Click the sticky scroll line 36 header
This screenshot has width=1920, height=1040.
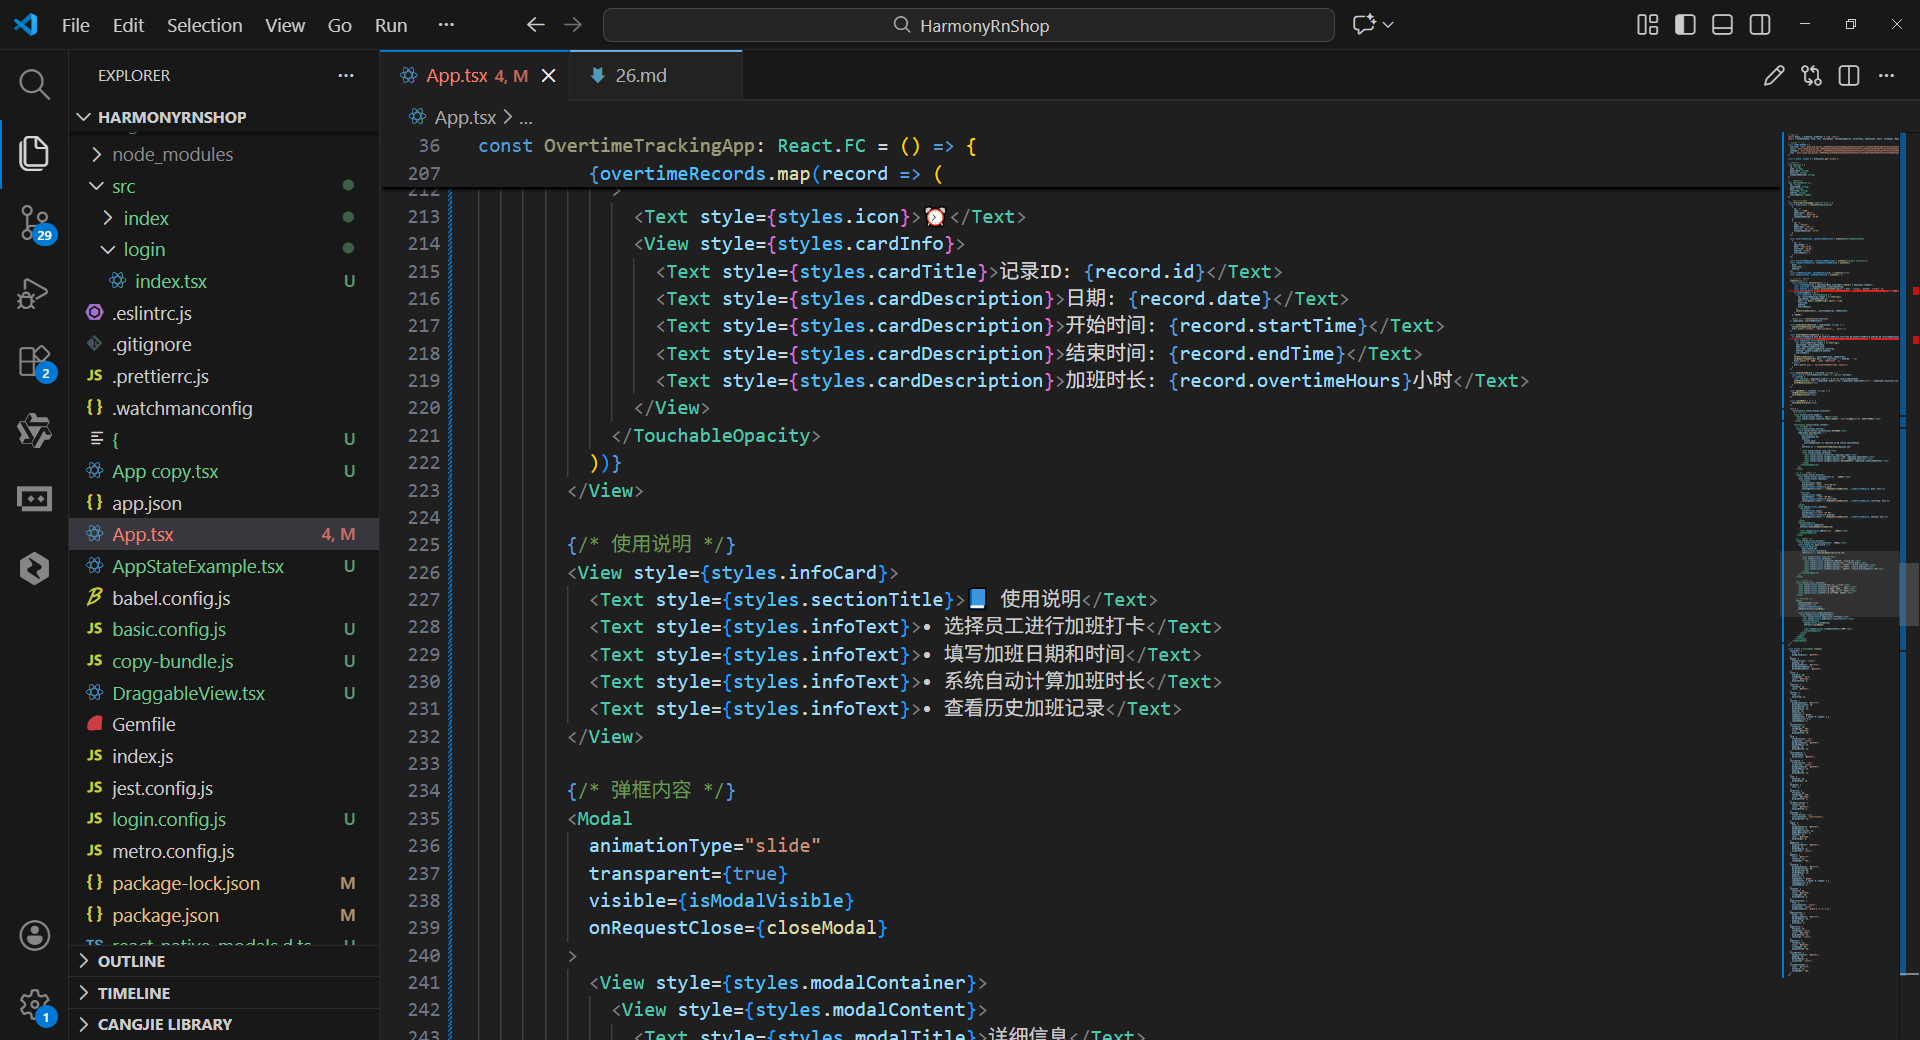[1080, 146]
